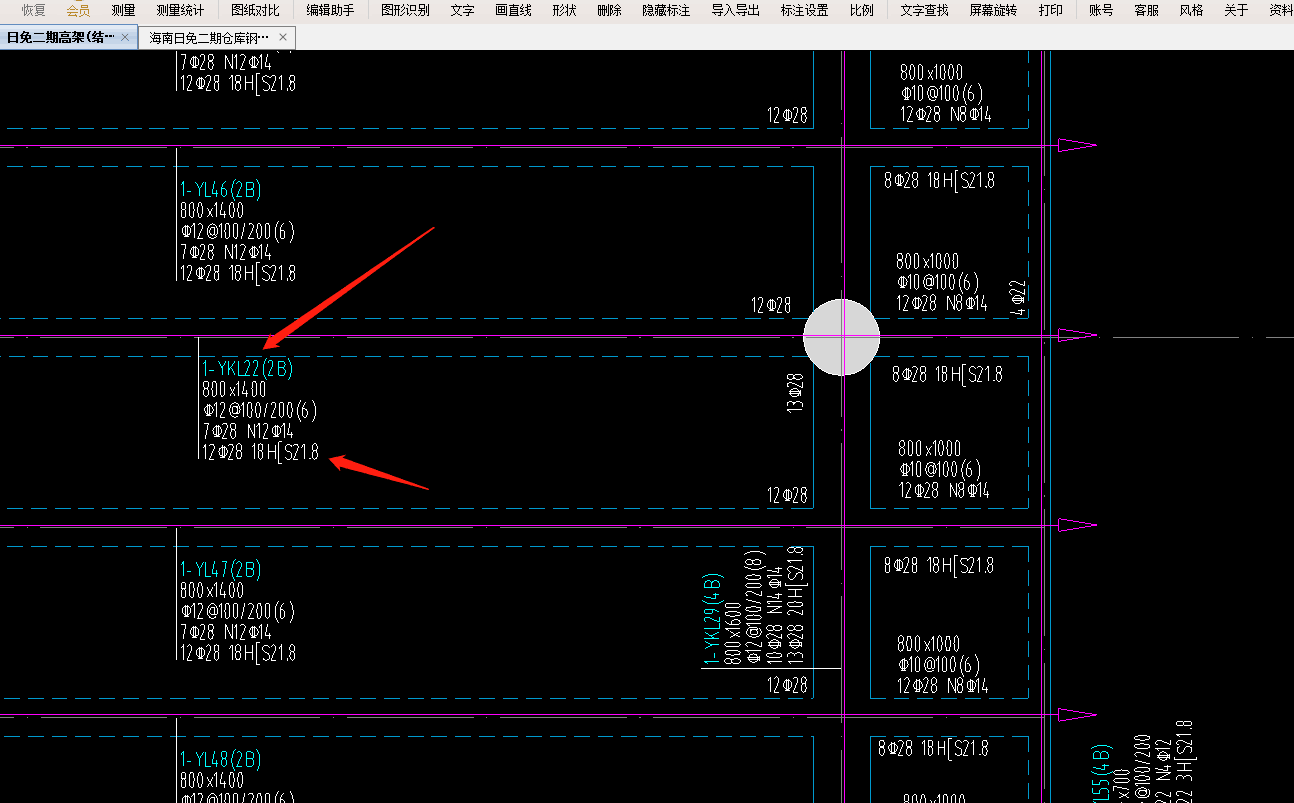Select the 测量 measure tool
The height and width of the screenshot is (803, 1294).
pos(123,10)
